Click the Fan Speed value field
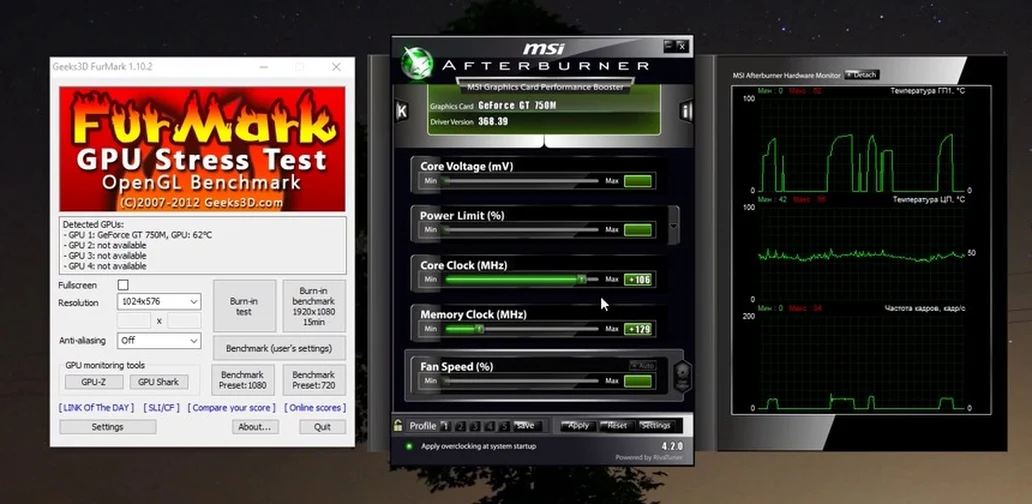1032x504 pixels. pyautogui.click(x=638, y=381)
